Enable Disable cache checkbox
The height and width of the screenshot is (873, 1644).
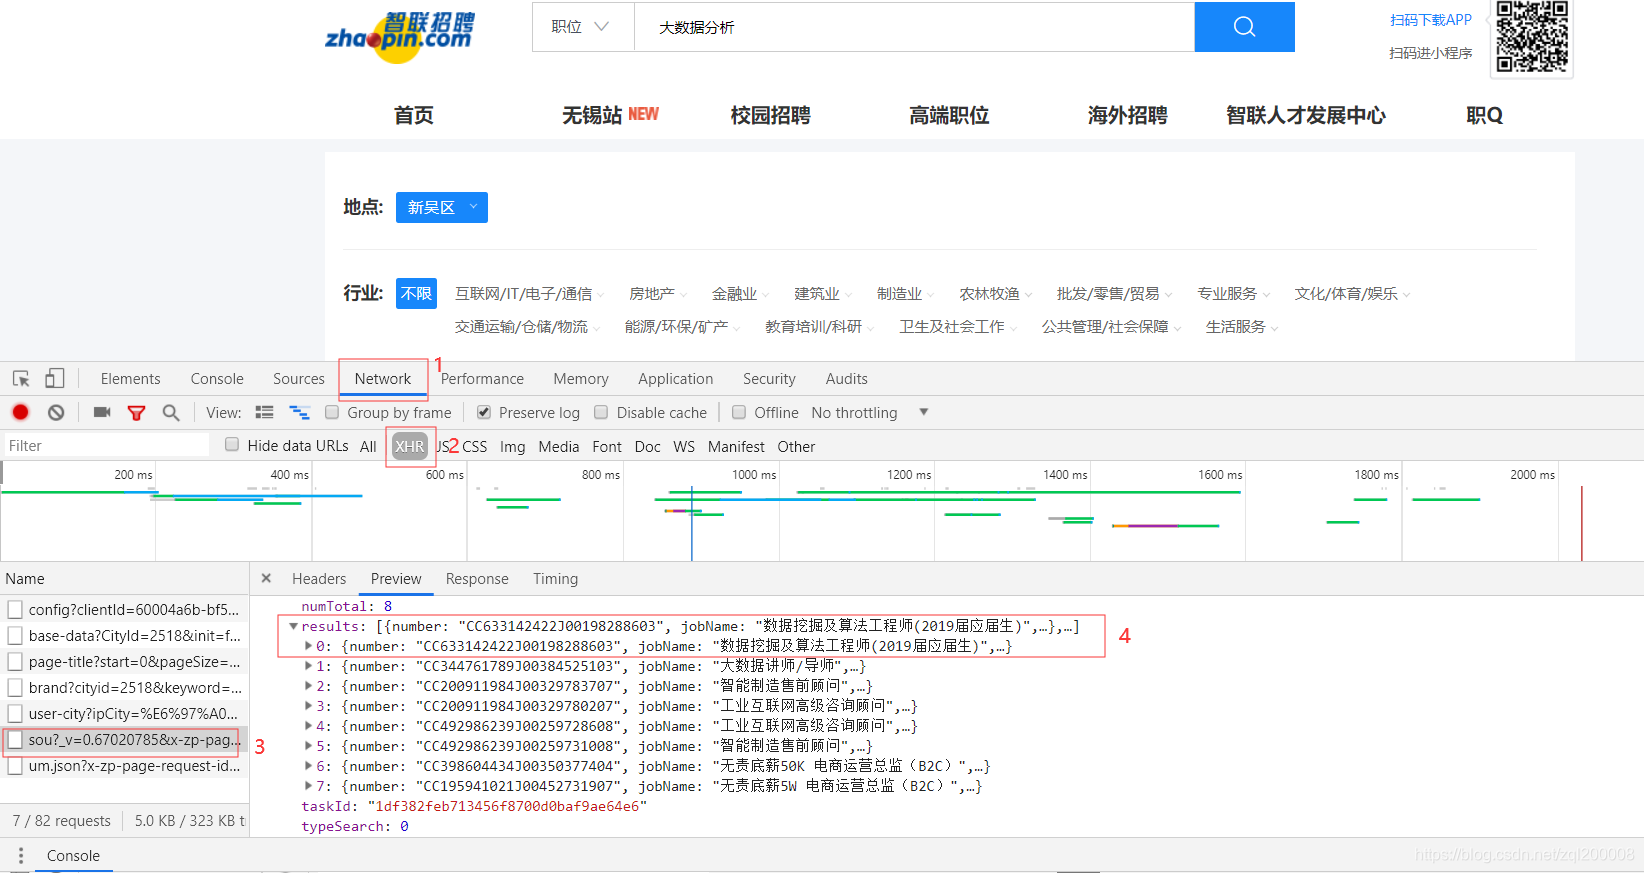point(601,412)
